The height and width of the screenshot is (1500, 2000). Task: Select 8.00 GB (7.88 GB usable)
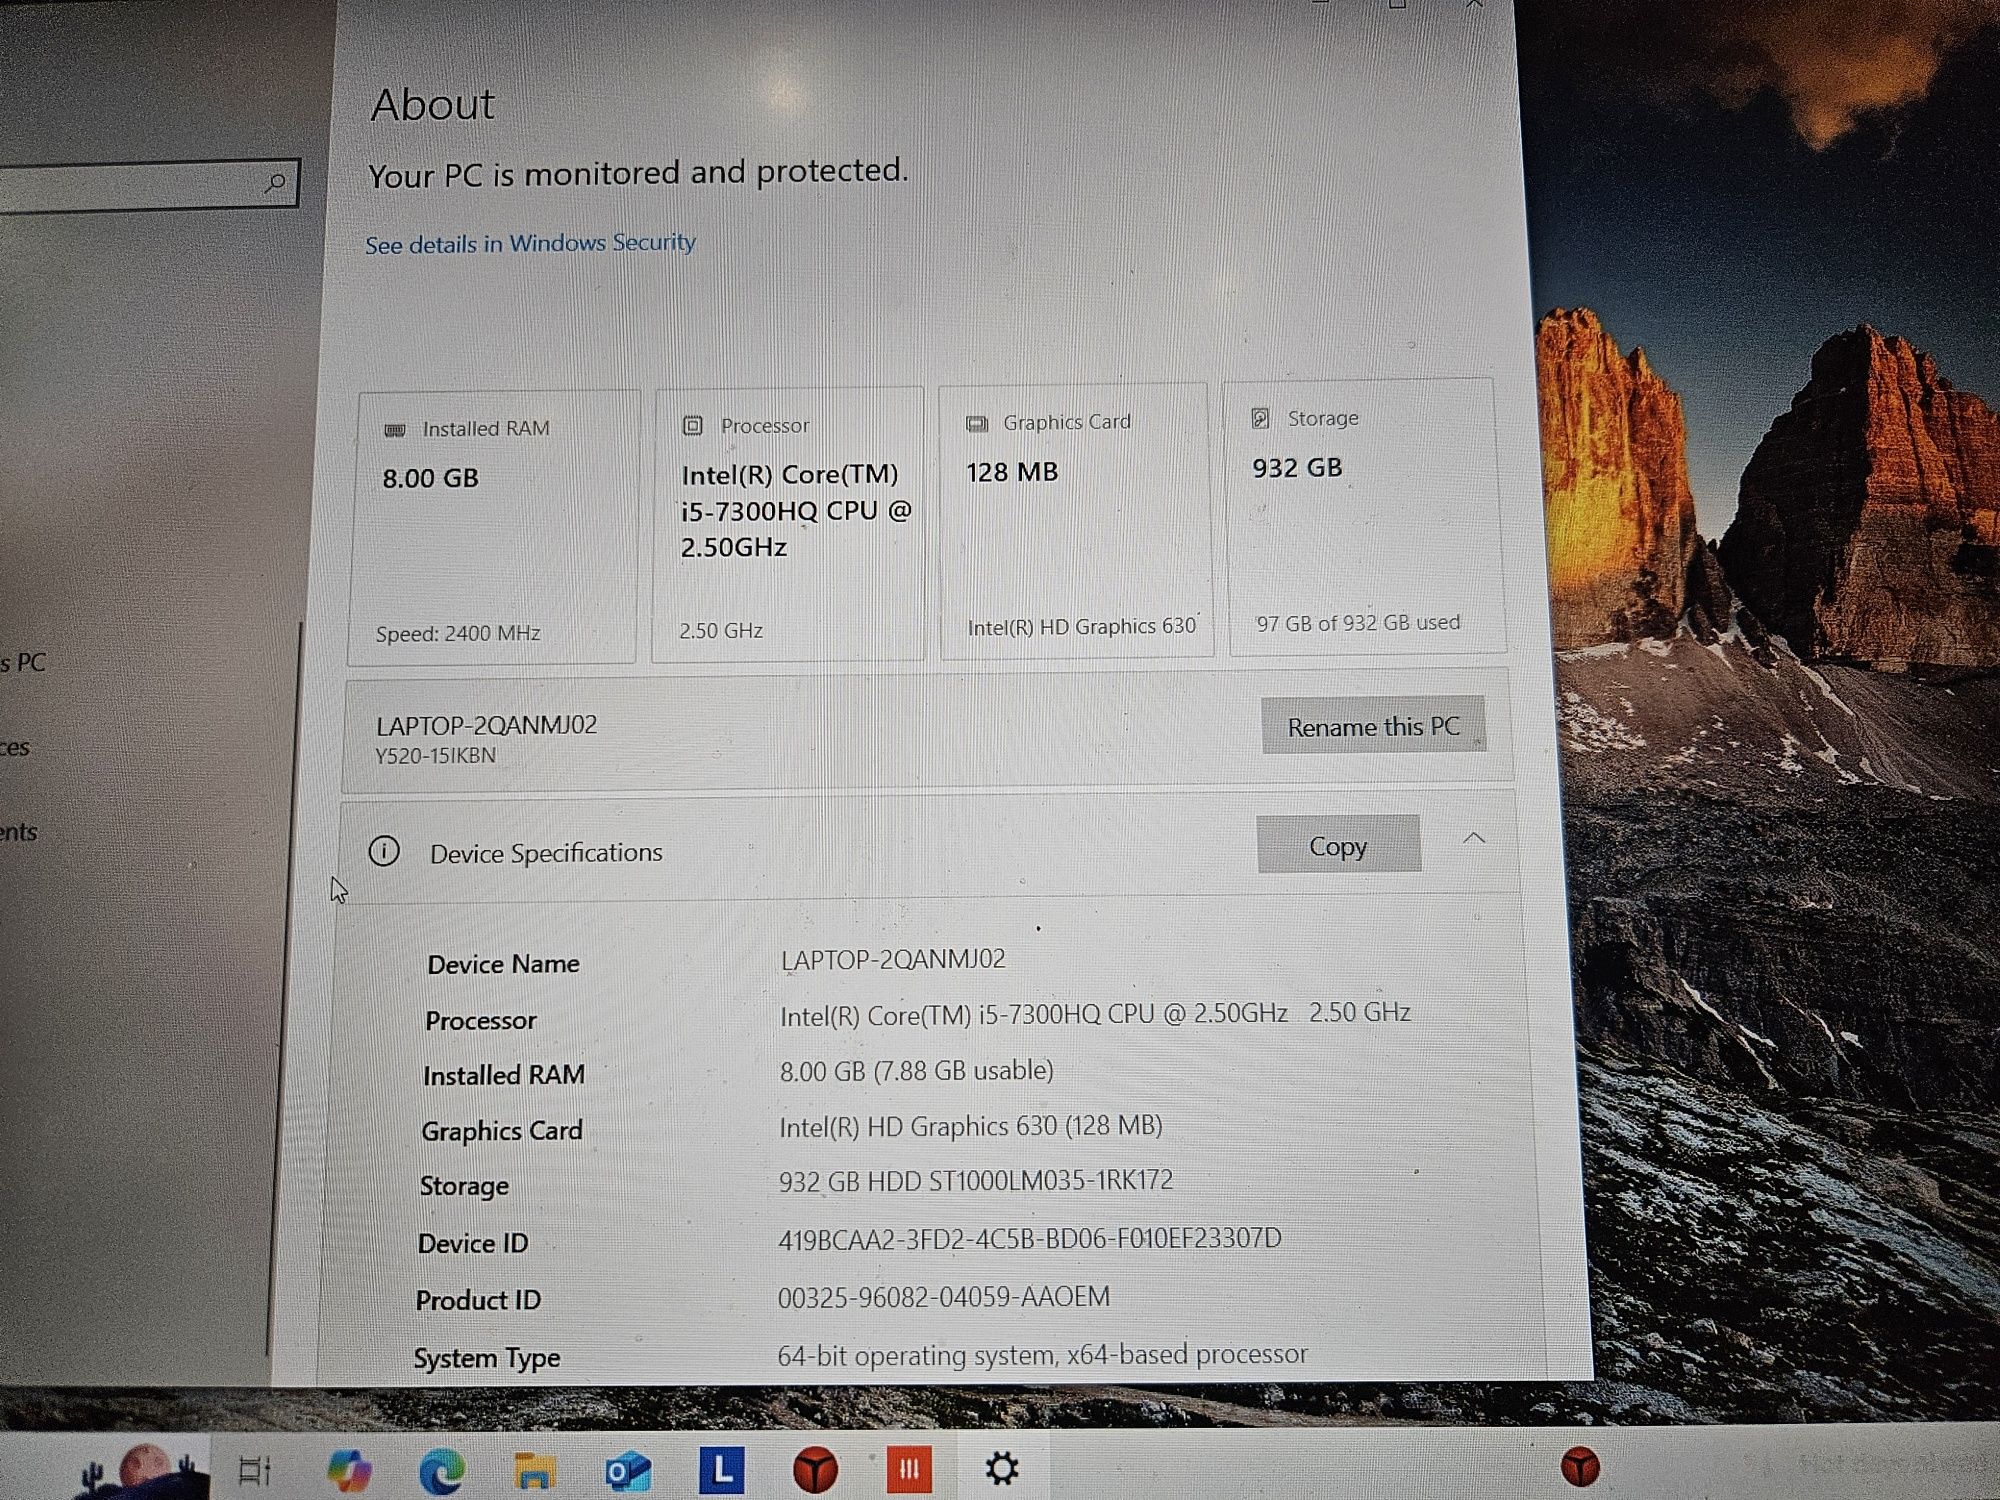pos(916,1071)
